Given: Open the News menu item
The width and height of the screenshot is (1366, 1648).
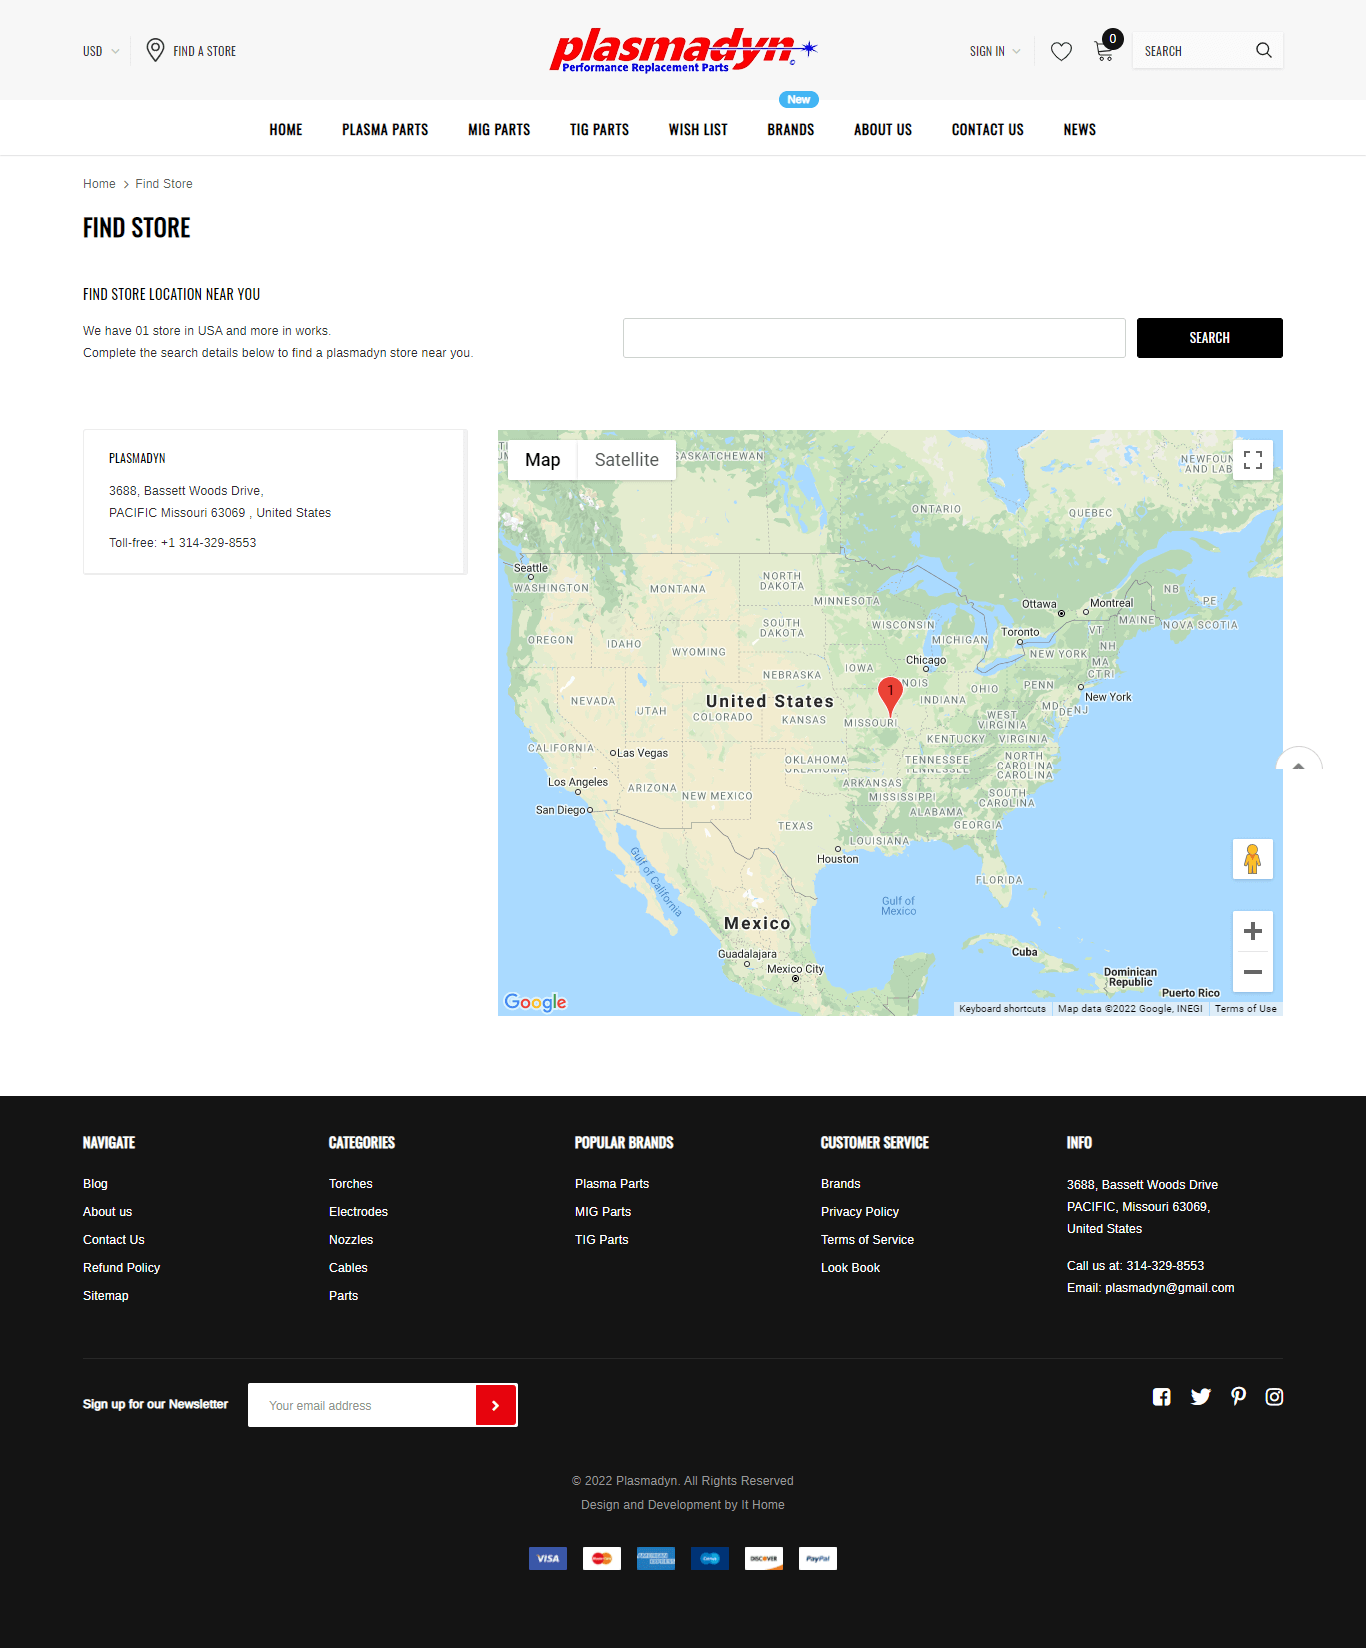Looking at the screenshot, I should (x=1080, y=130).
